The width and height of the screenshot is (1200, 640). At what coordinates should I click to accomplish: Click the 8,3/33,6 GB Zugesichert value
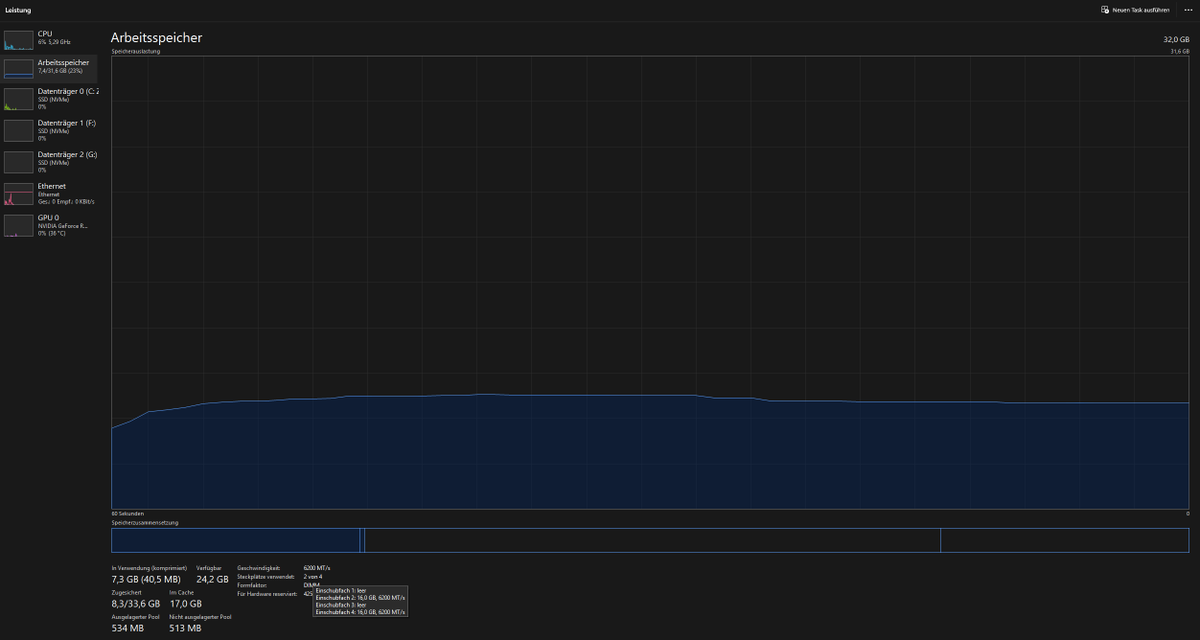135,604
